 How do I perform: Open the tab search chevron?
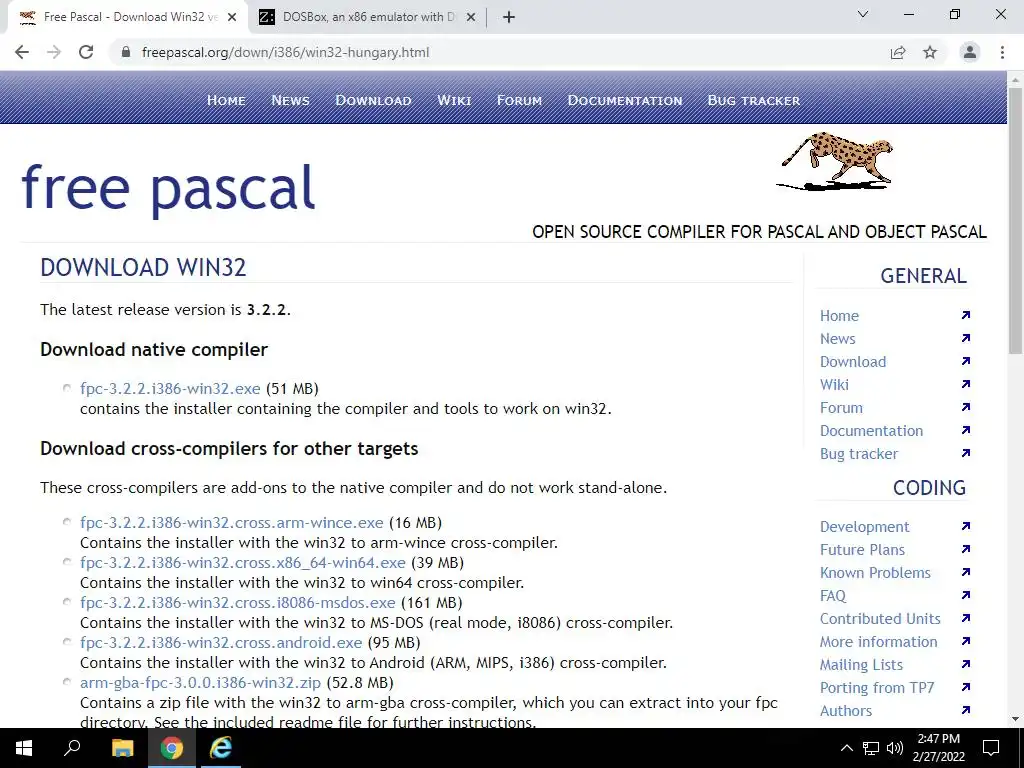(x=863, y=14)
